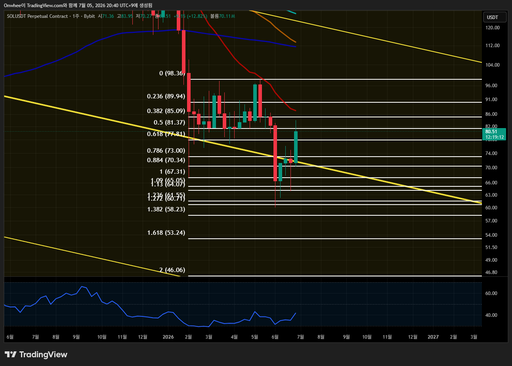Click 40.00 on the RSI pane axis
Viewport: 512px width, 366px height.
pos(491,315)
